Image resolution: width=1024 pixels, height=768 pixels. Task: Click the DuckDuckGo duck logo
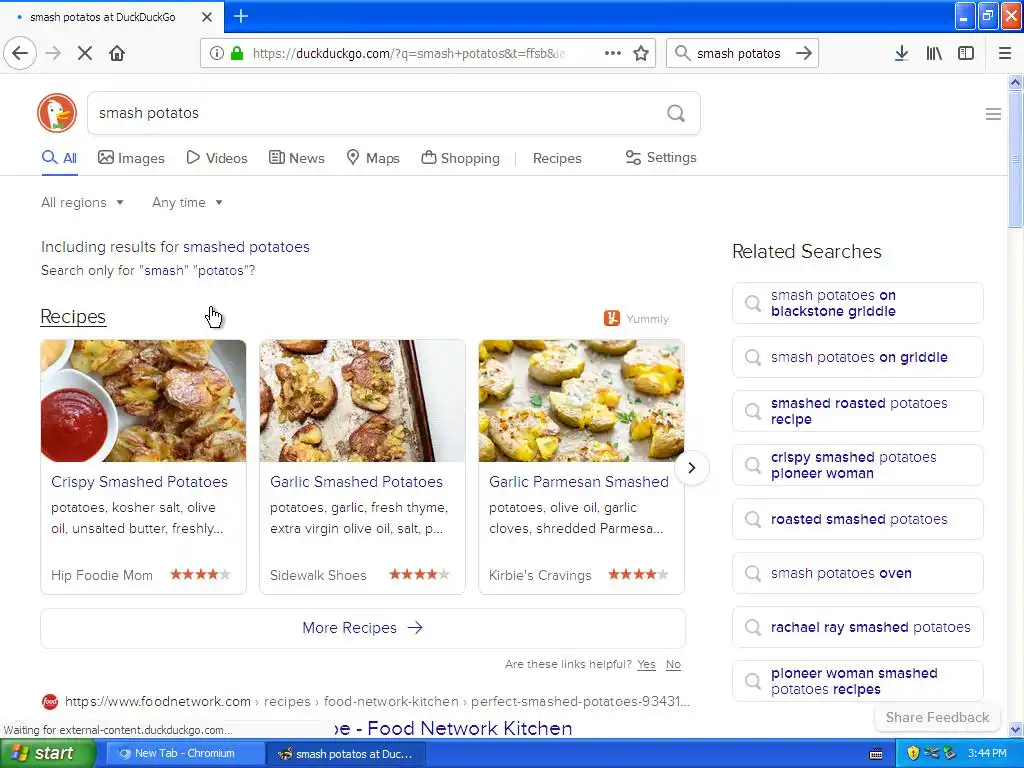pyautogui.click(x=57, y=113)
